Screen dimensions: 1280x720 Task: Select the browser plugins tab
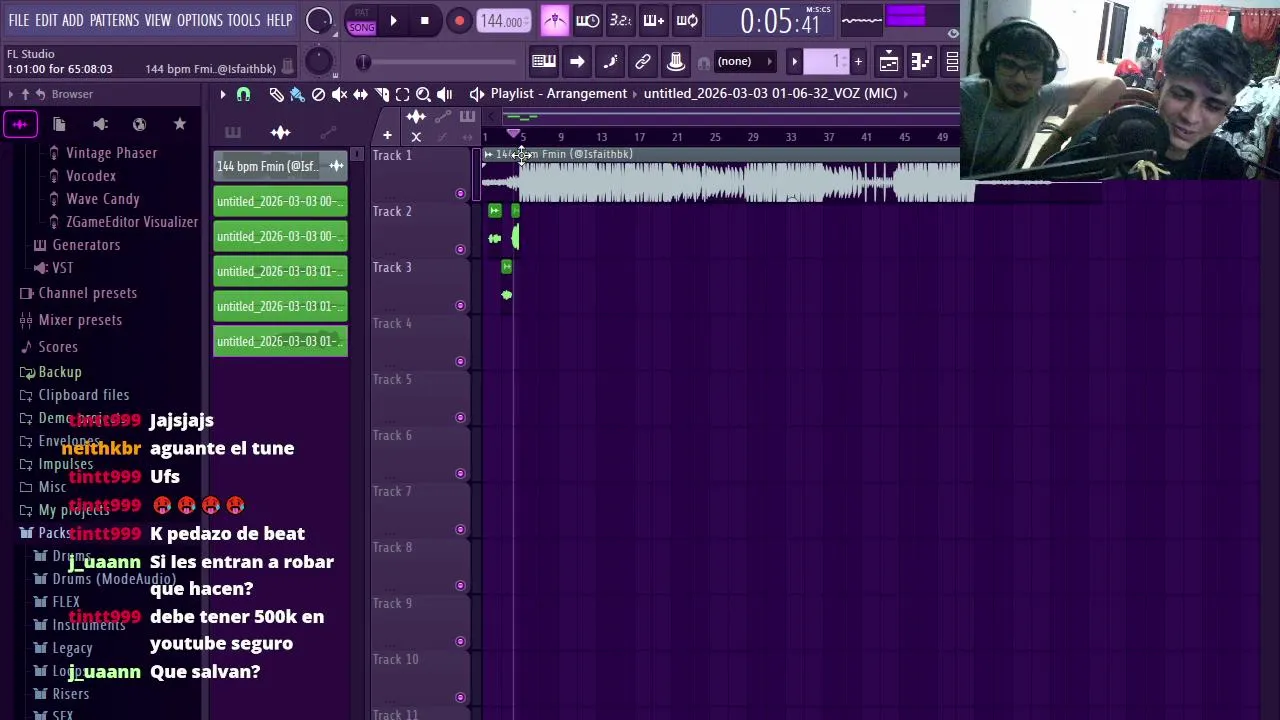[x=100, y=124]
